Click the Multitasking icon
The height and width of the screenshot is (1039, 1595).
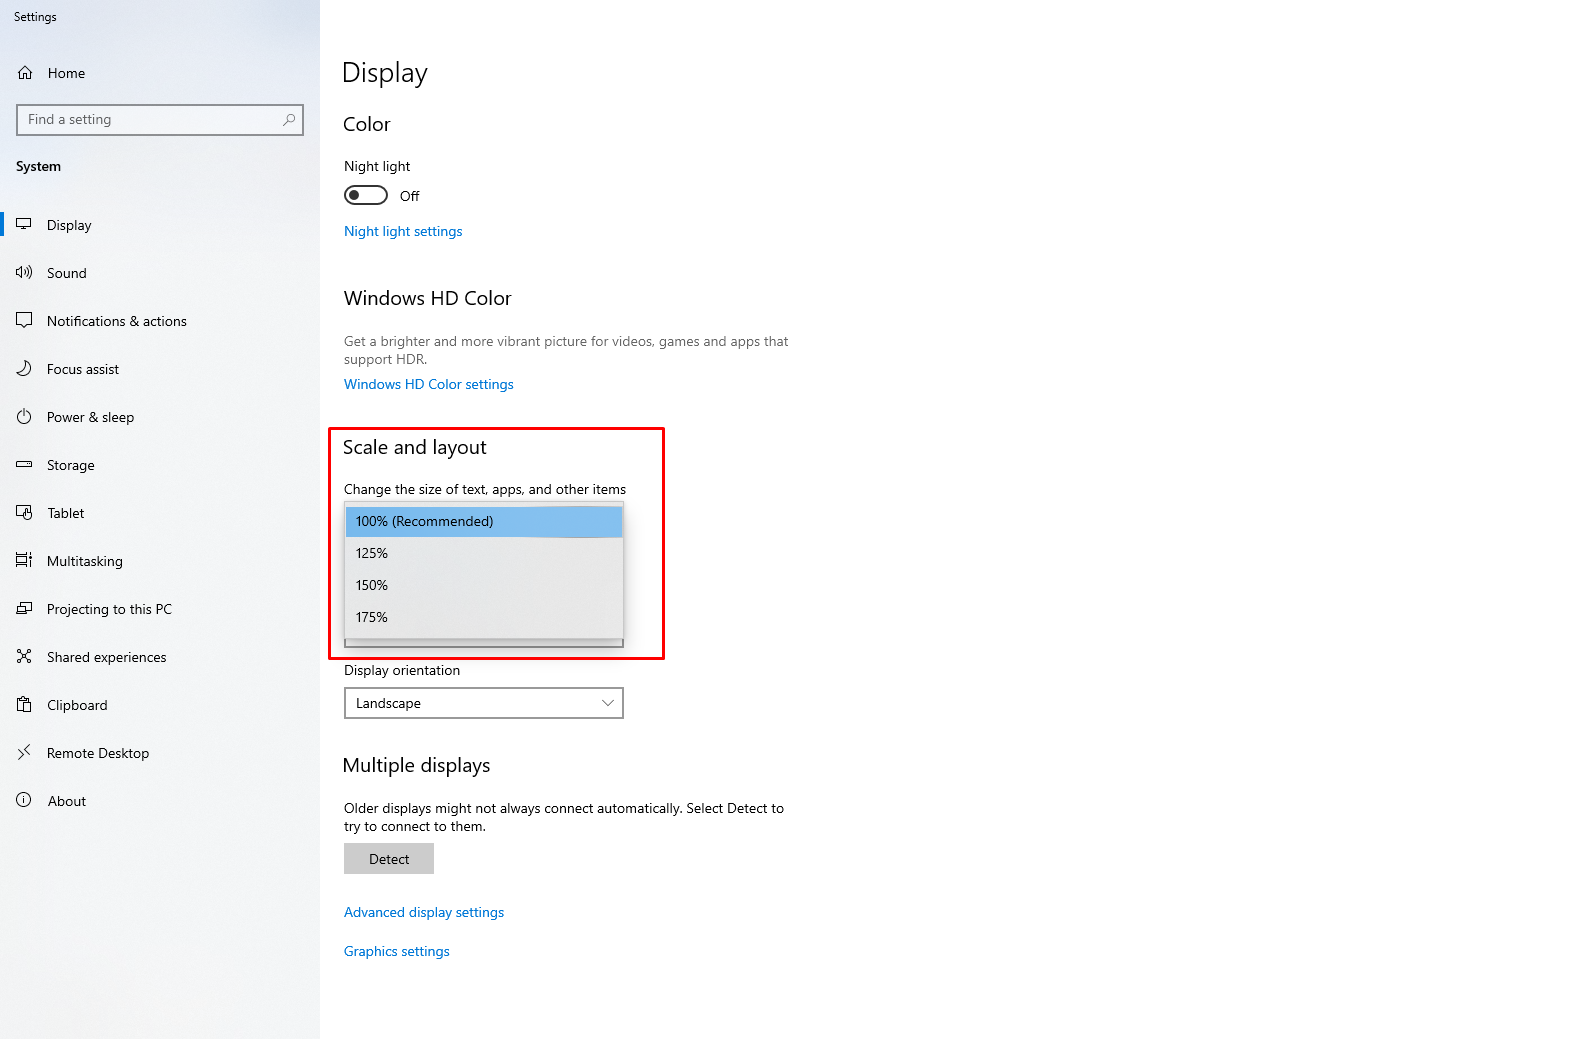(24, 561)
